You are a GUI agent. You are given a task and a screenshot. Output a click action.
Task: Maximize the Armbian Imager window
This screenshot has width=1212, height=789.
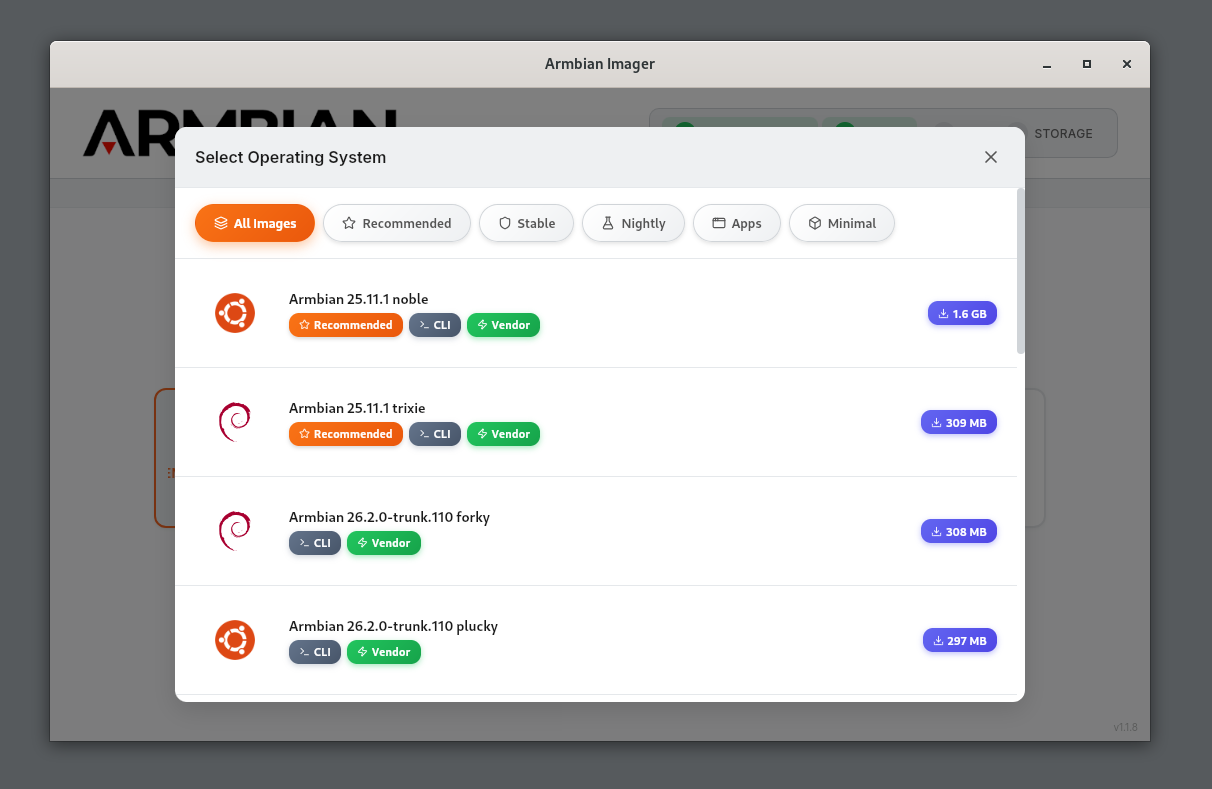click(x=1087, y=64)
